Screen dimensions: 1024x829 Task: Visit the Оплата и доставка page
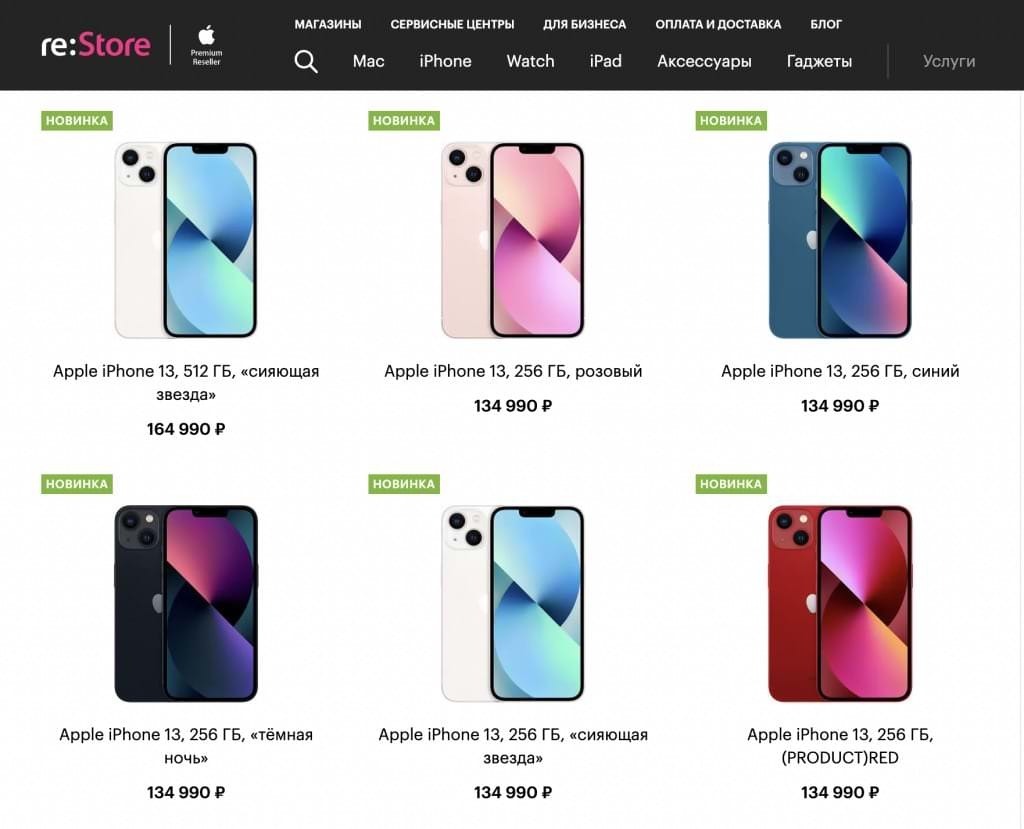coord(718,24)
